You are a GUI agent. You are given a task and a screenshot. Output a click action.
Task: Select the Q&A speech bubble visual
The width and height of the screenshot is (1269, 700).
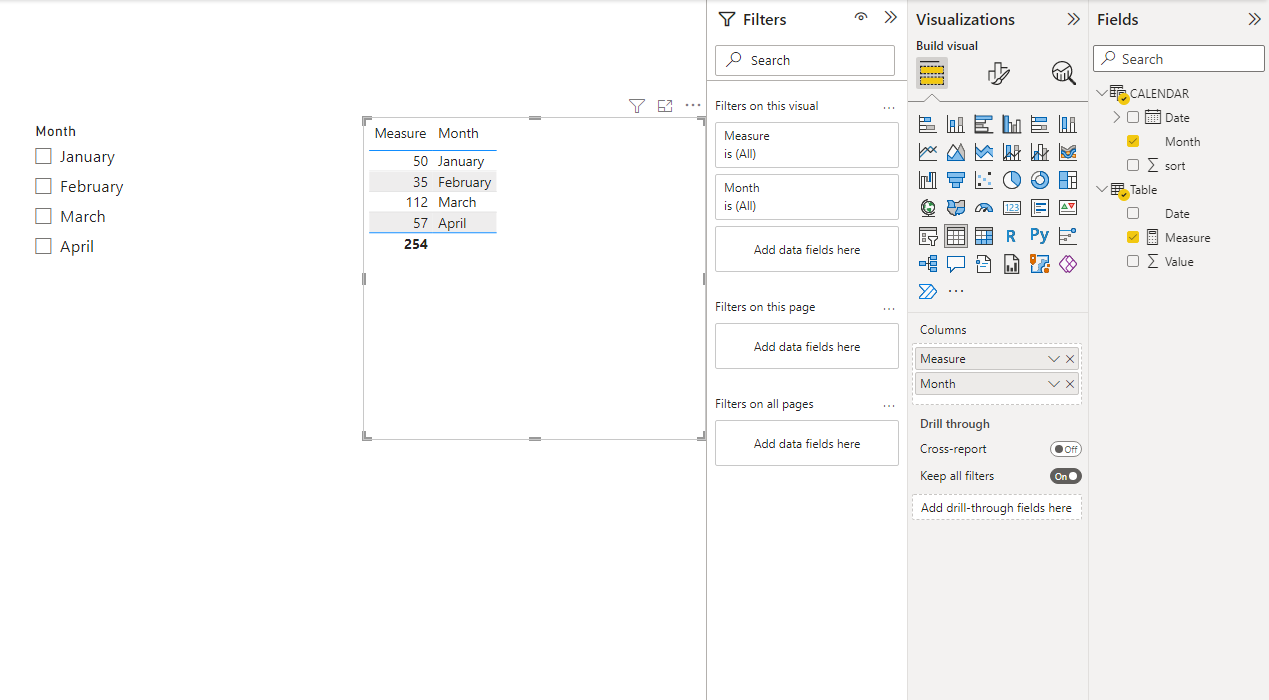click(x=955, y=264)
